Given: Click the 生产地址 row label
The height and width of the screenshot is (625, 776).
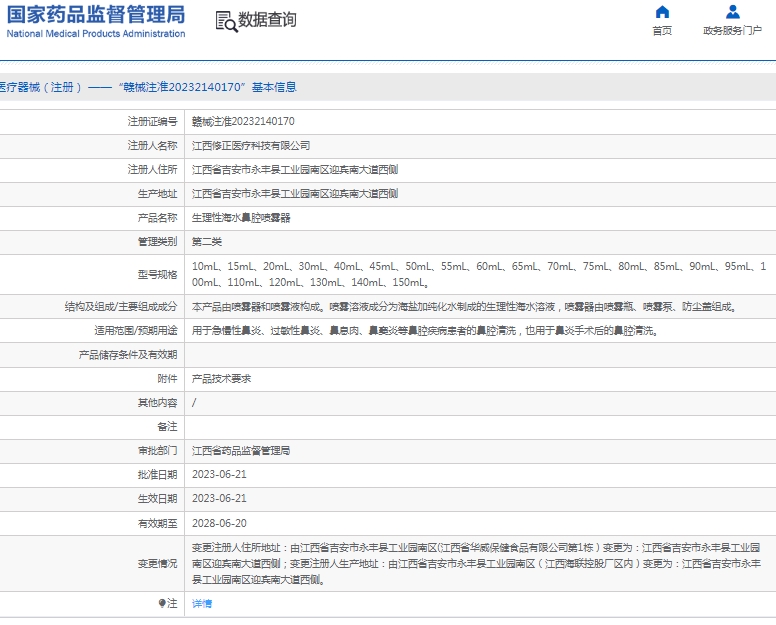Looking at the screenshot, I should (x=157, y=193).
